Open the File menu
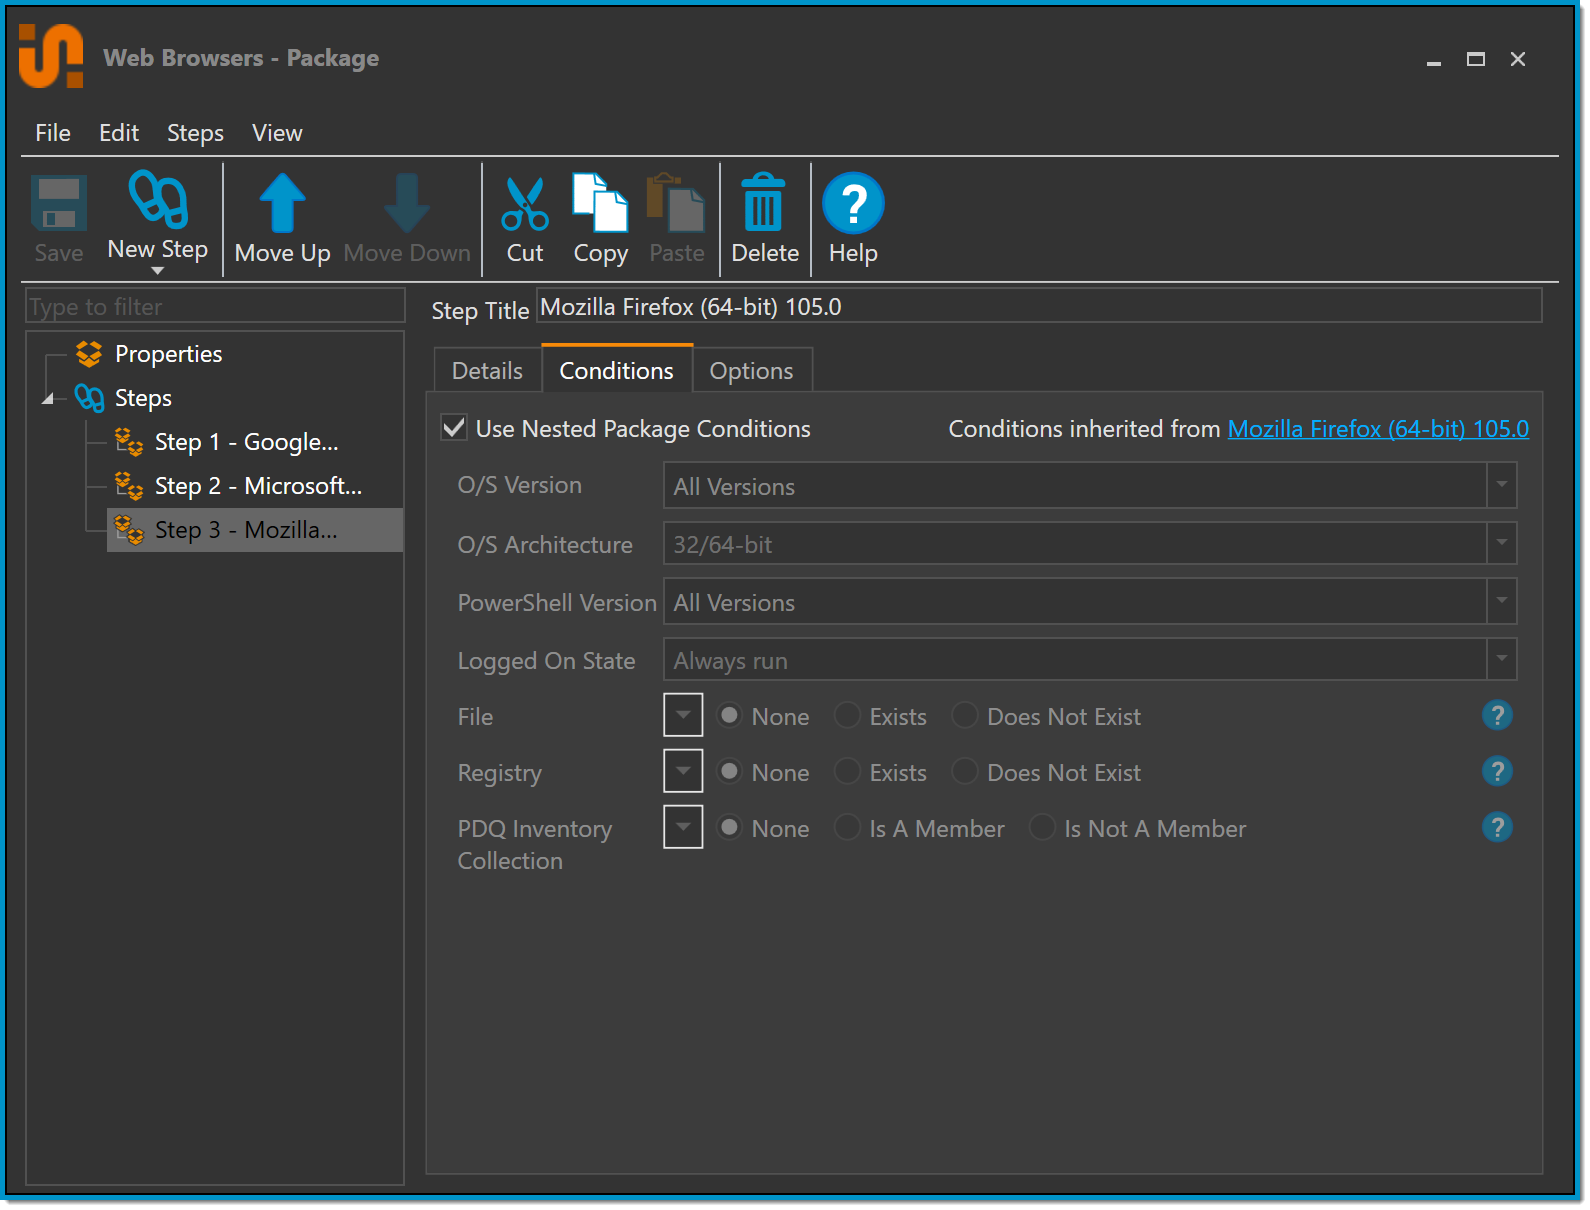Screen dimensions: 1590x1210 click(x=53, y=133)
